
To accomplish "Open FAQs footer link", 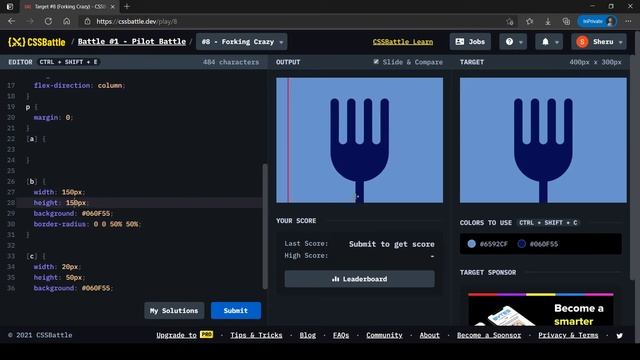I will click(x=341, y=335).
